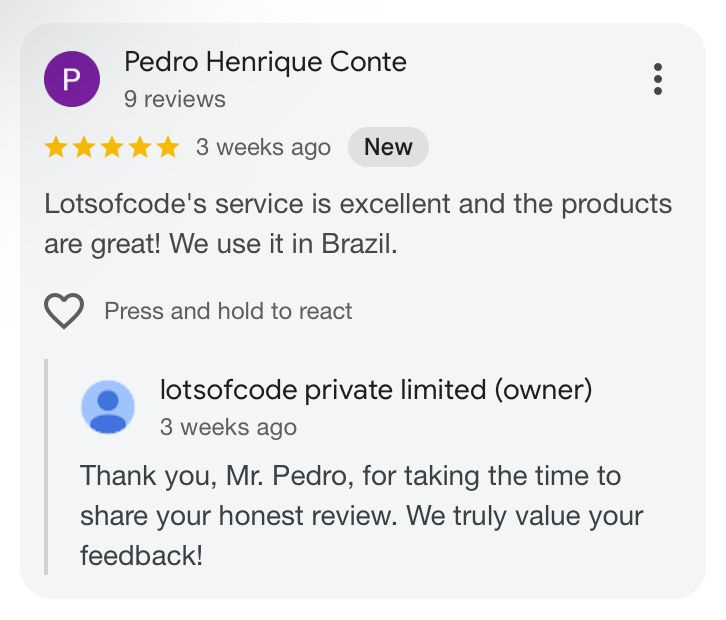726x620 pixels.
Task: Open Pedro Henrique Conte's profile name
Action: click(x=265, y=62)
